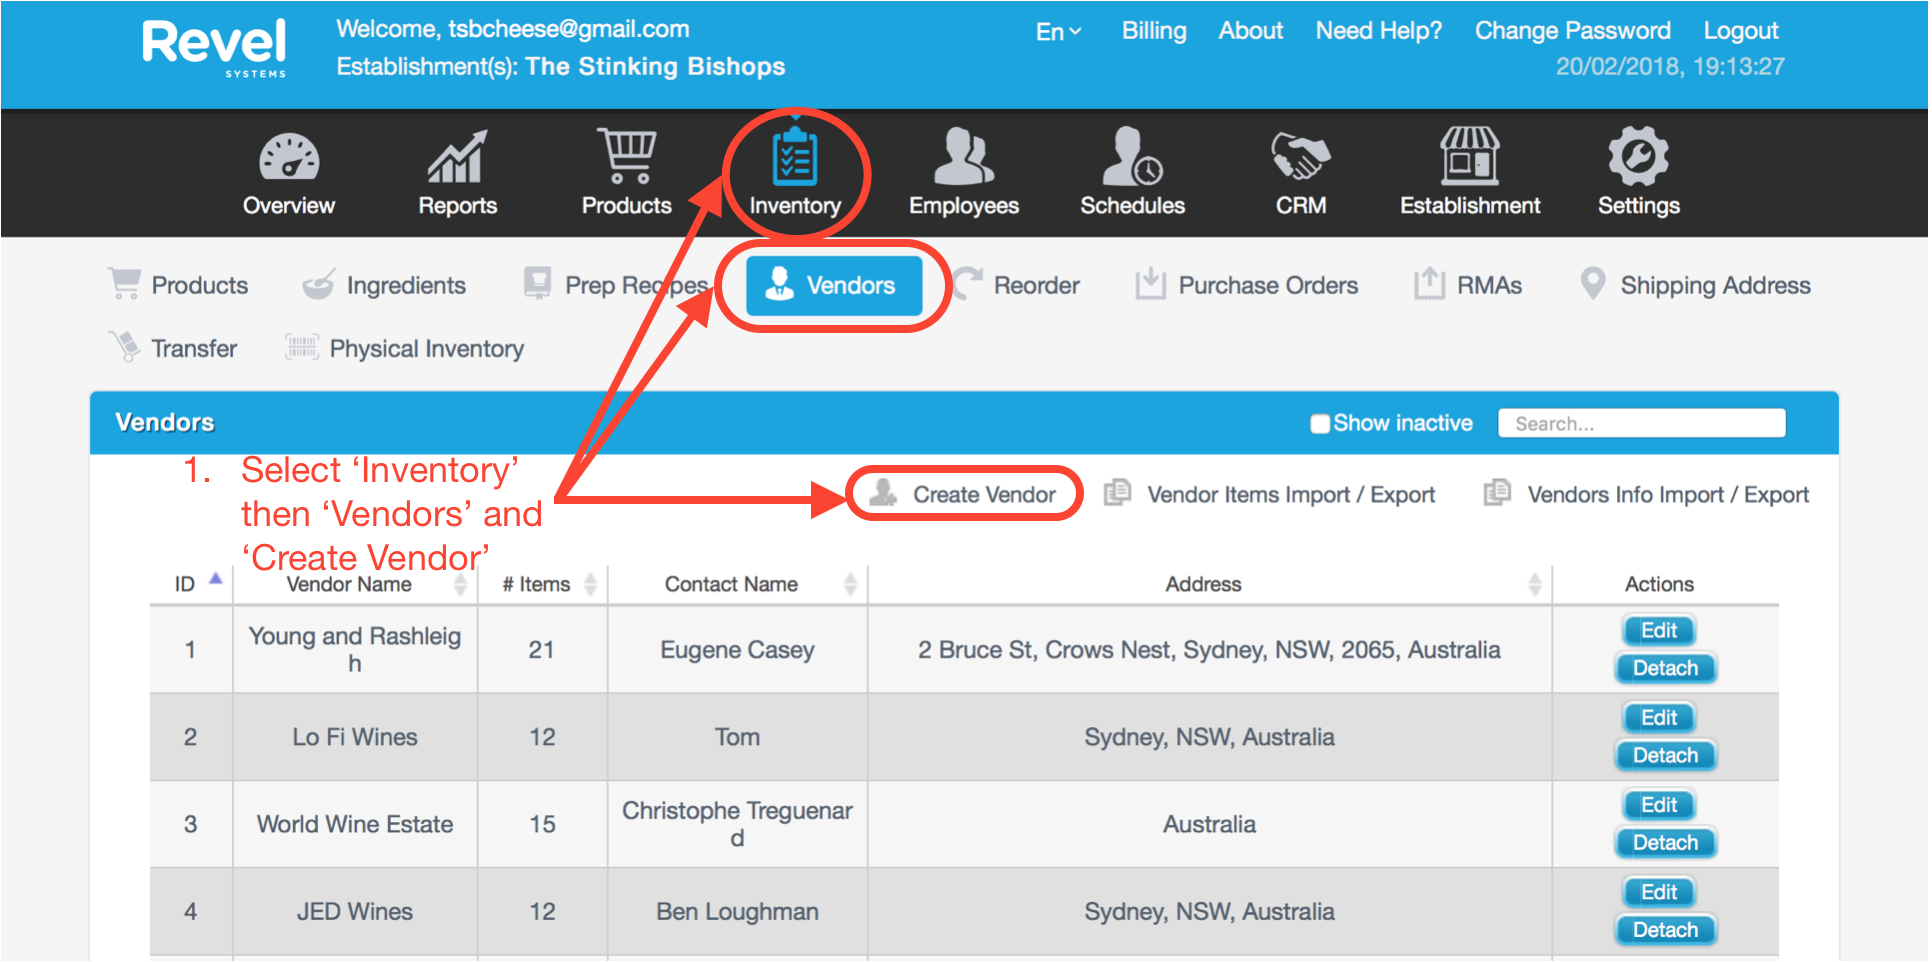This screenshot has width=1932, height=962.
Task: Sort table by Contact Name column
Action: [x=737, y=584]
